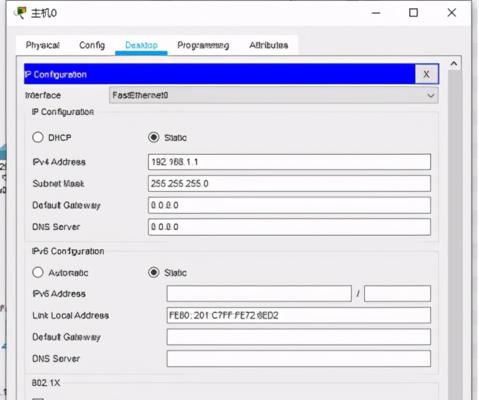This screenshot has width=479, height=400.
Task: Minimize the host window
Action: (x=376, y=13)
